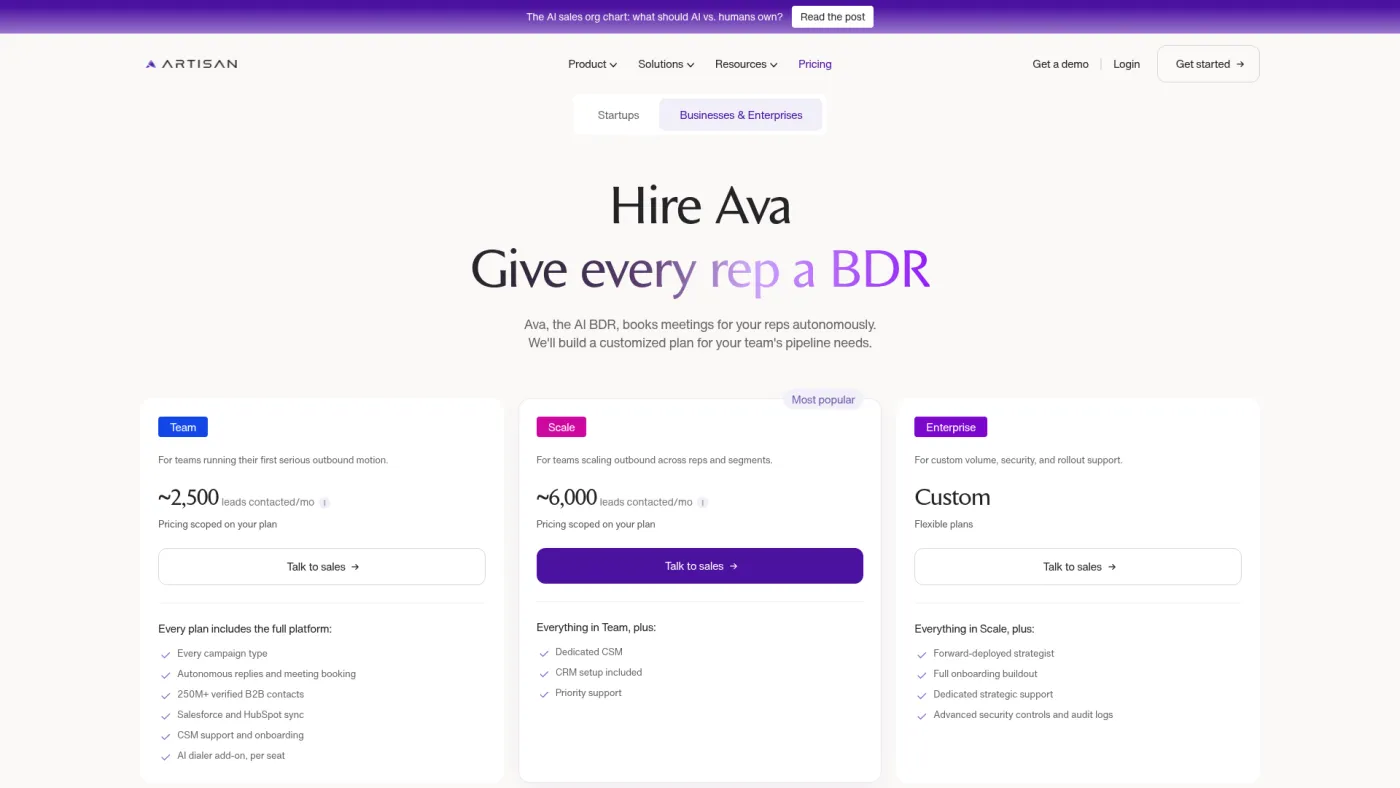Screen dimensions: 1400x788
Task: Click info icon beside ~6,000 leads contacted
Action: point(703,503)
